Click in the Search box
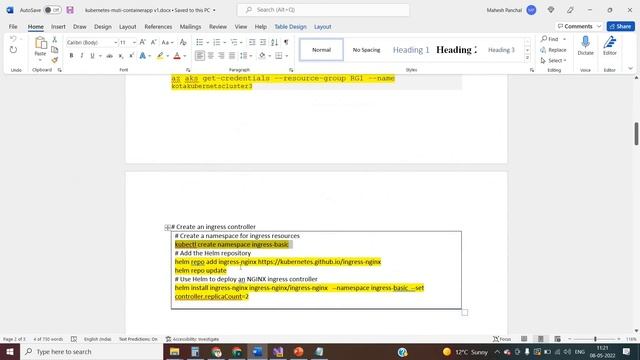This screenshot has height=360, width=640. [x=323, y=10]
